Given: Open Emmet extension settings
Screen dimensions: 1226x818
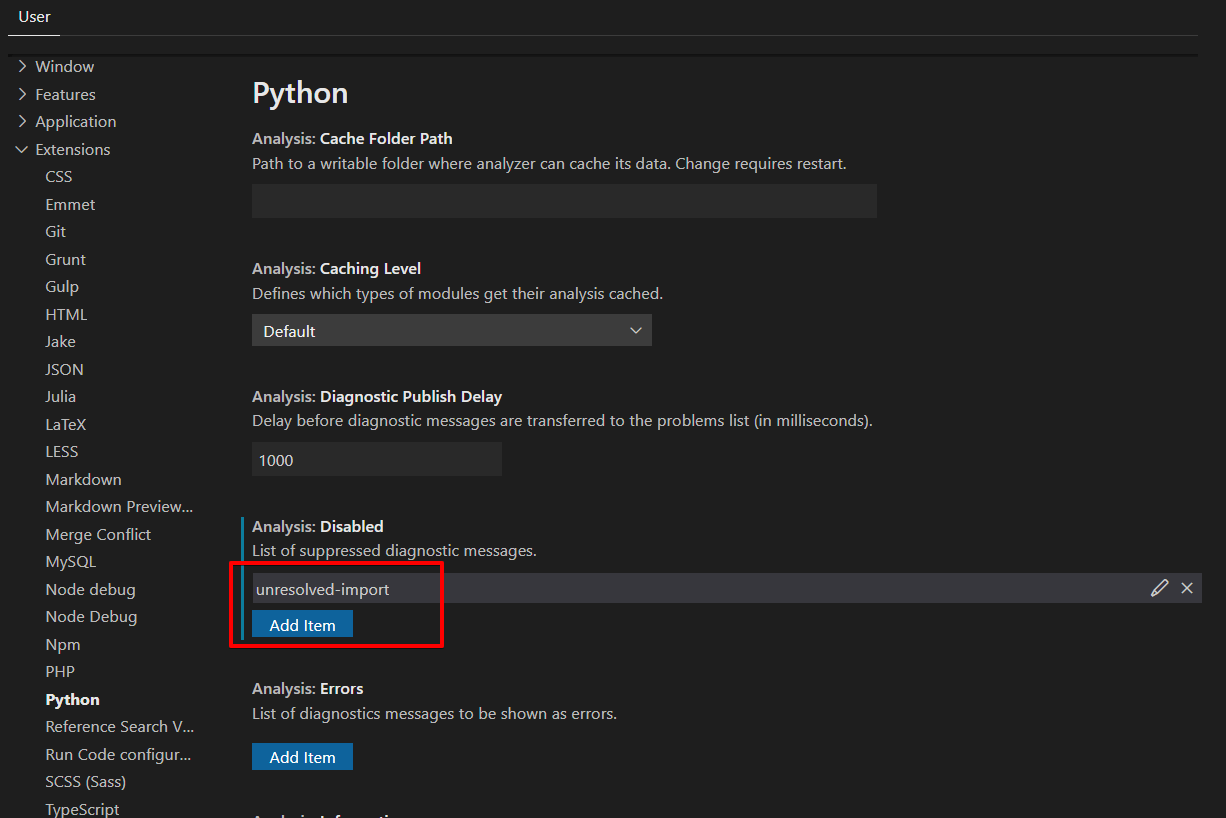Looking at the screenshot, I should coord(70,204).
